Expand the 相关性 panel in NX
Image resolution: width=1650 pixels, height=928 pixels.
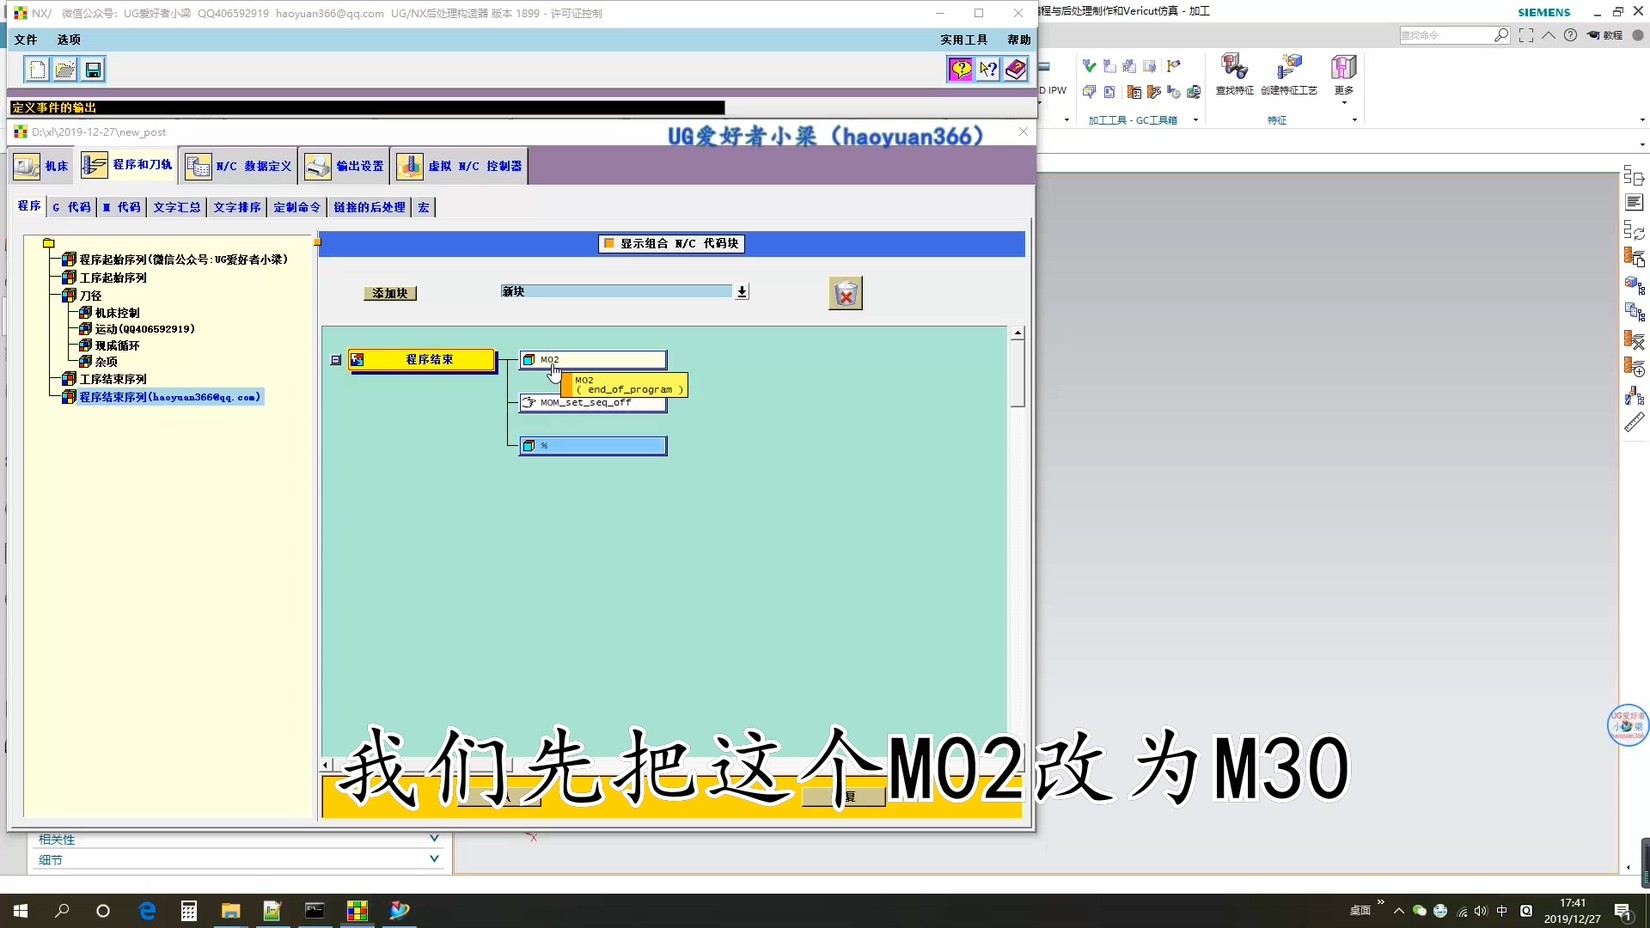pos(434,839)
